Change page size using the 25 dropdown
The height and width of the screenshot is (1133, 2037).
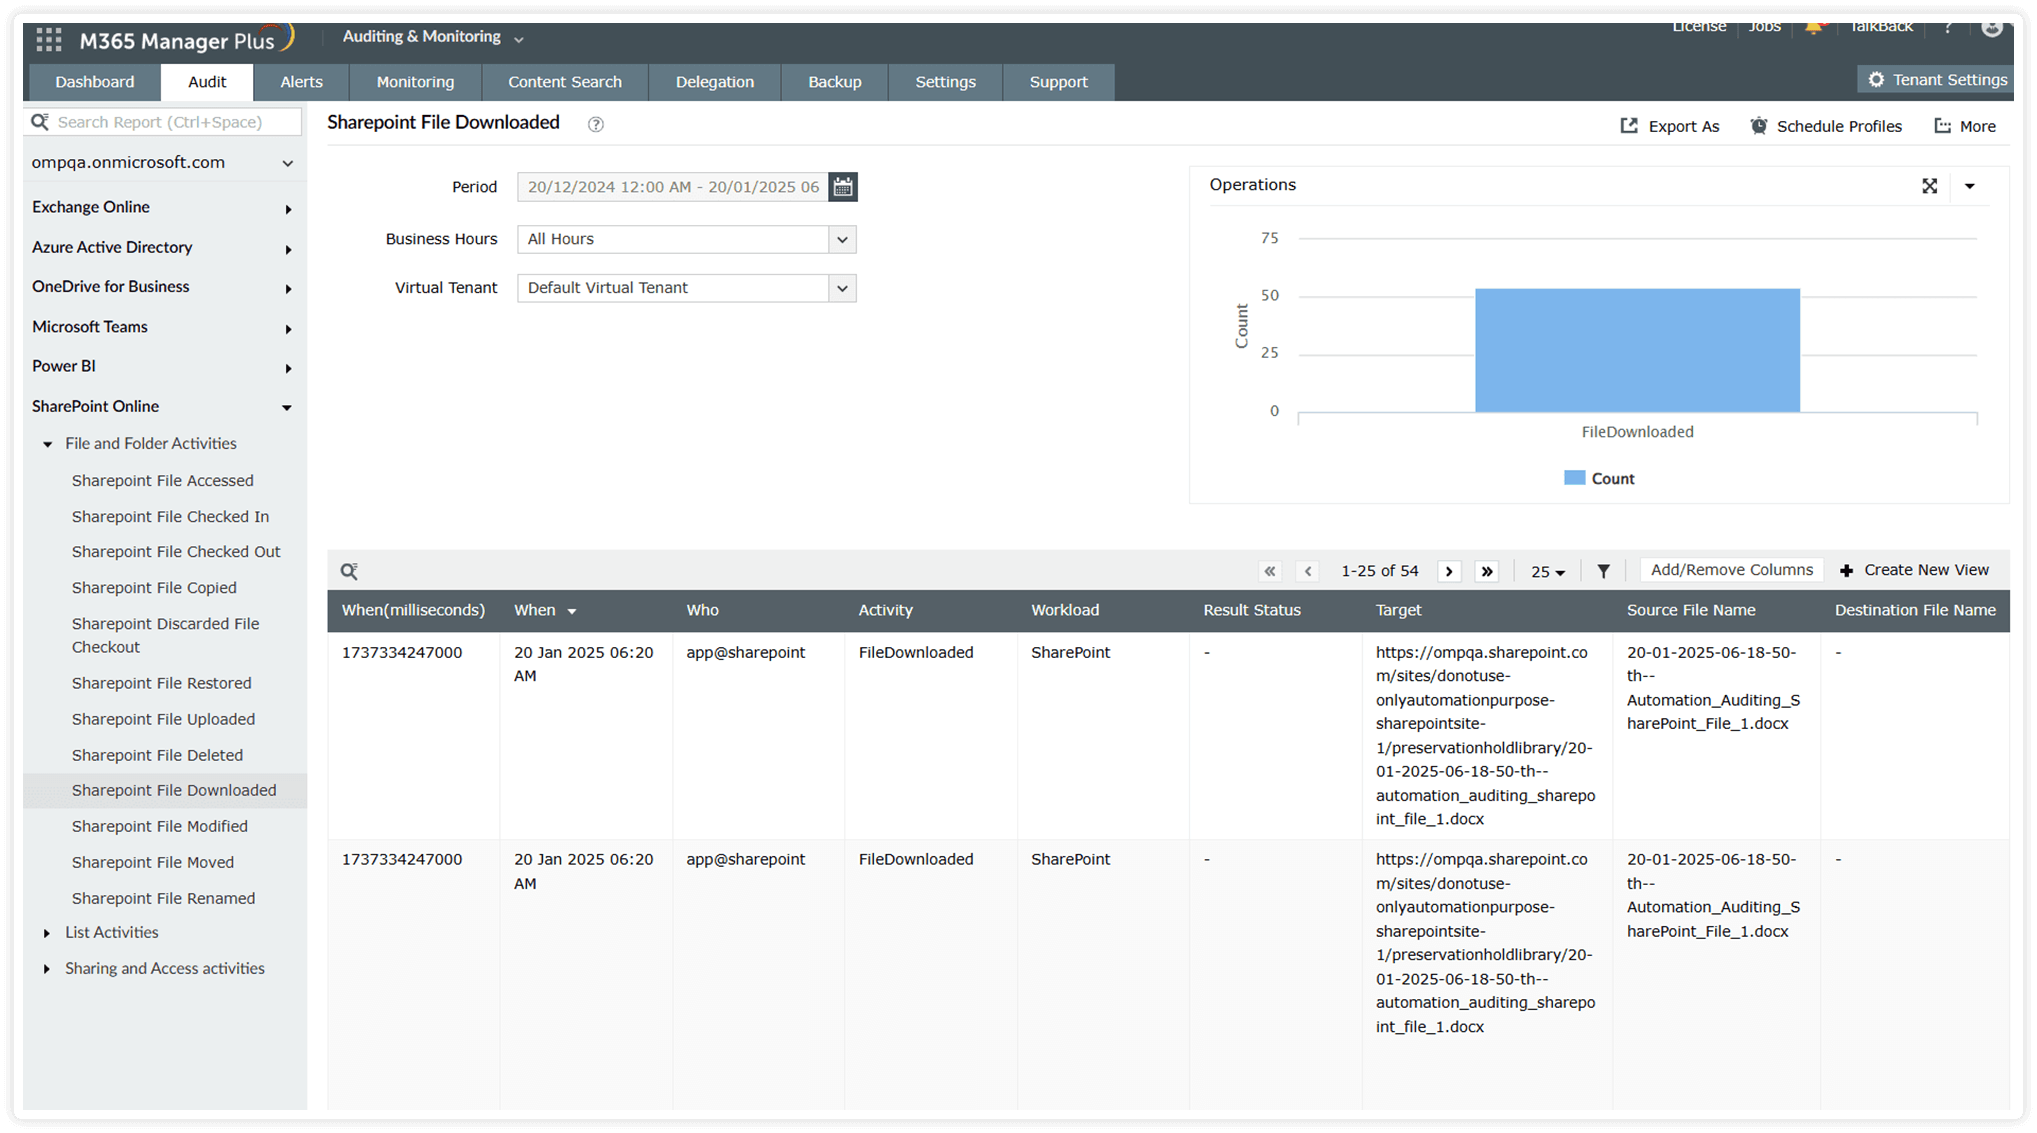(1547, 571)
